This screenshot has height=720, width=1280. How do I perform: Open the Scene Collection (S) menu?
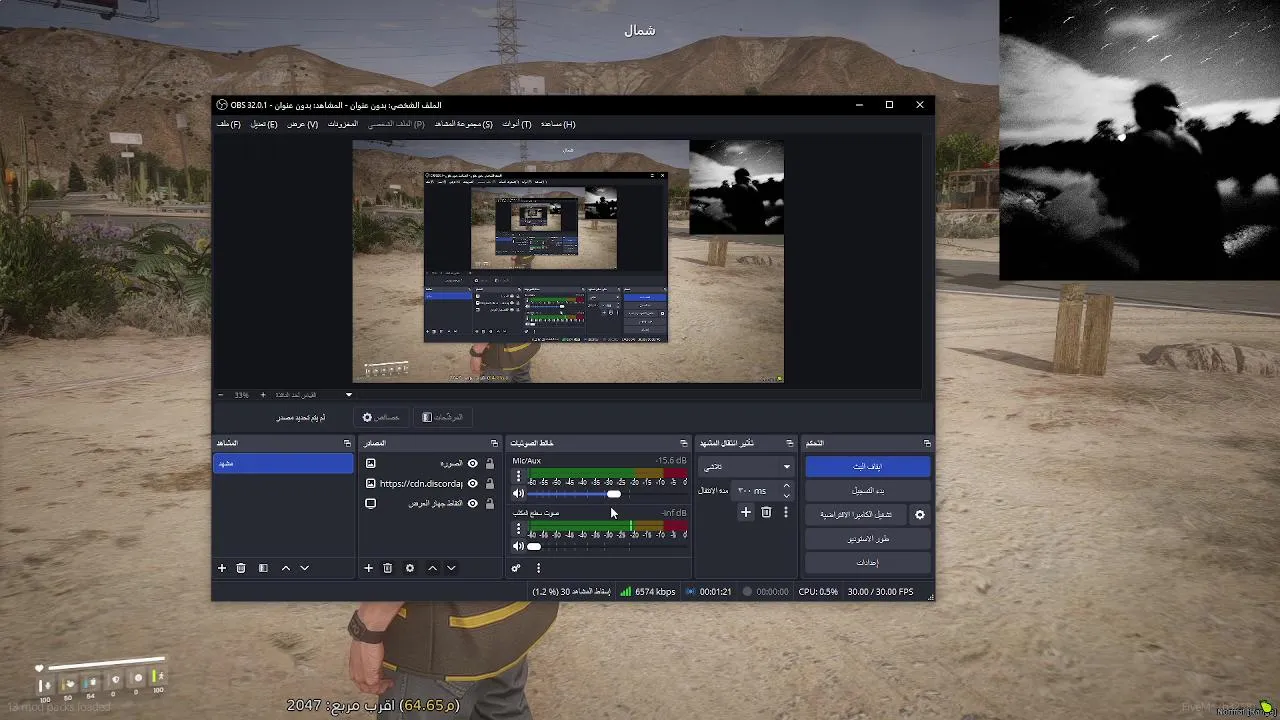[x=464, y=124]
